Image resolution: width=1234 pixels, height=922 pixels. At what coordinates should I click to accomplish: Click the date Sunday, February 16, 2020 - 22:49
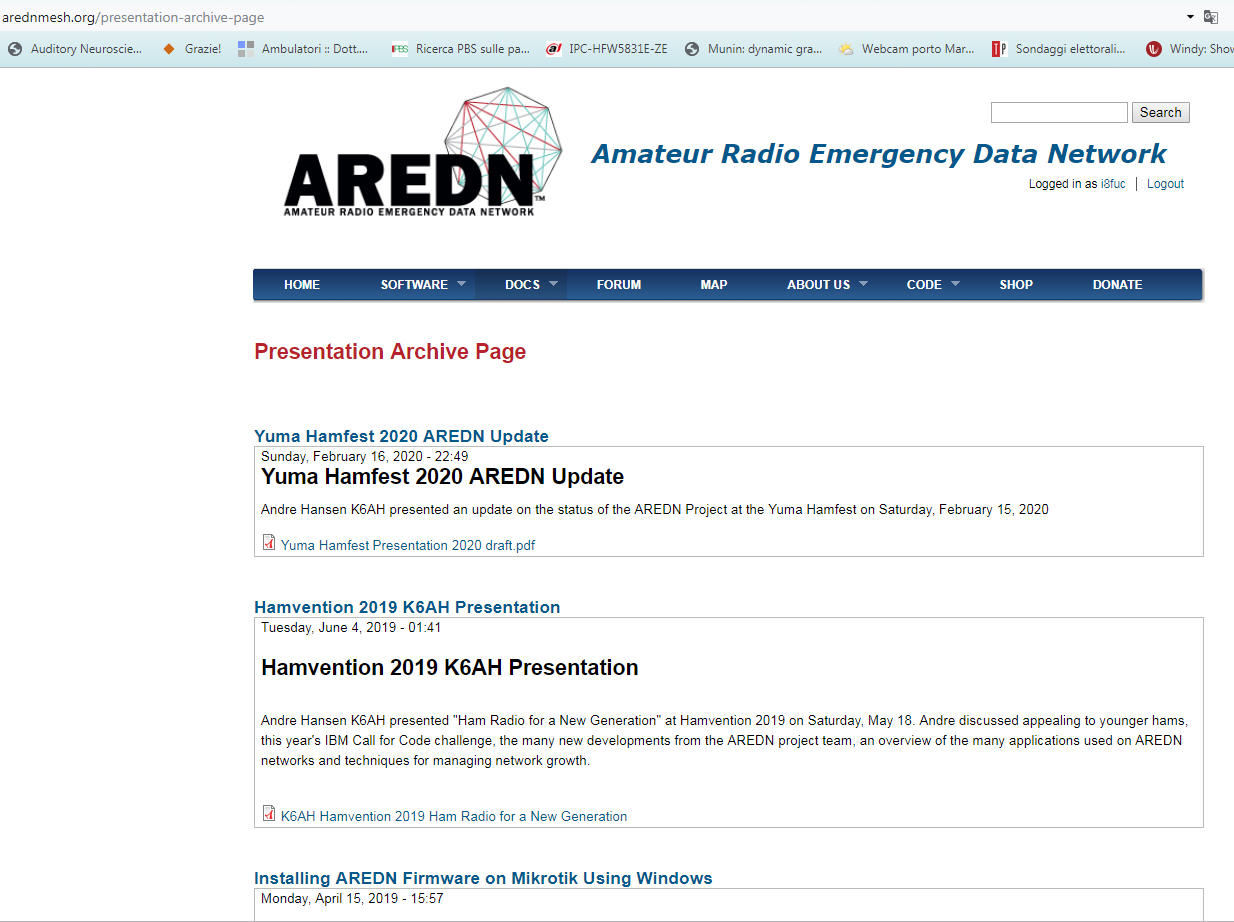[x=365, y=456]
